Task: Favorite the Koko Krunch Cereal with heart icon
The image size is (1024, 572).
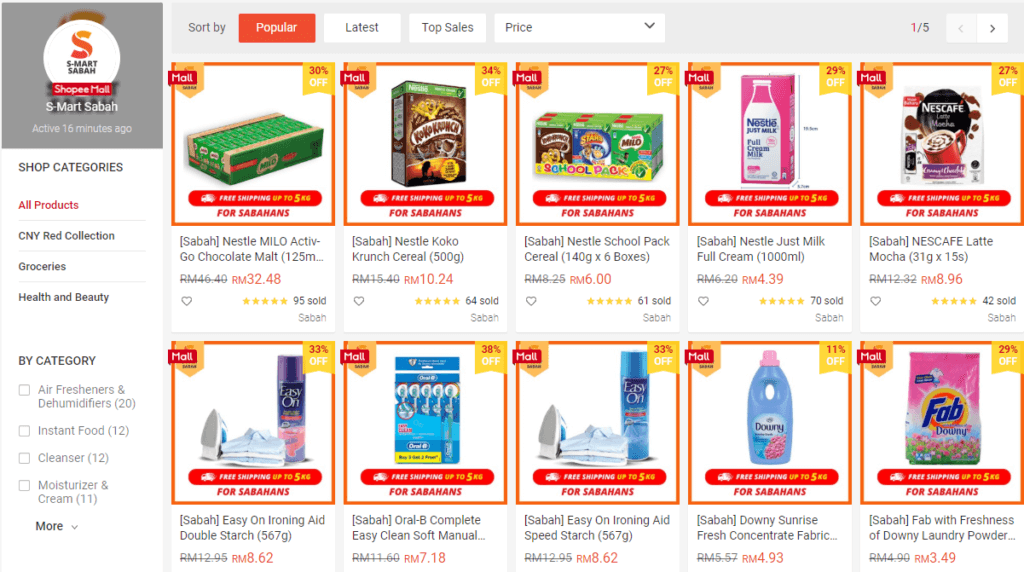Action: [x=359, y=301]
